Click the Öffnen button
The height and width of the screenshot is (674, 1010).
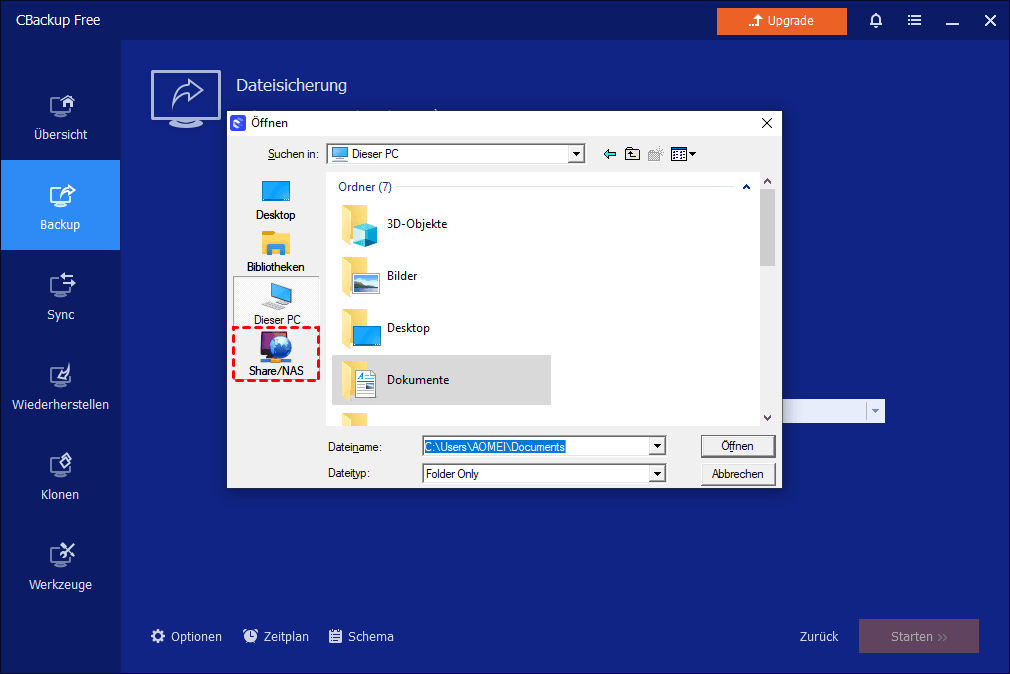[737, 446]
